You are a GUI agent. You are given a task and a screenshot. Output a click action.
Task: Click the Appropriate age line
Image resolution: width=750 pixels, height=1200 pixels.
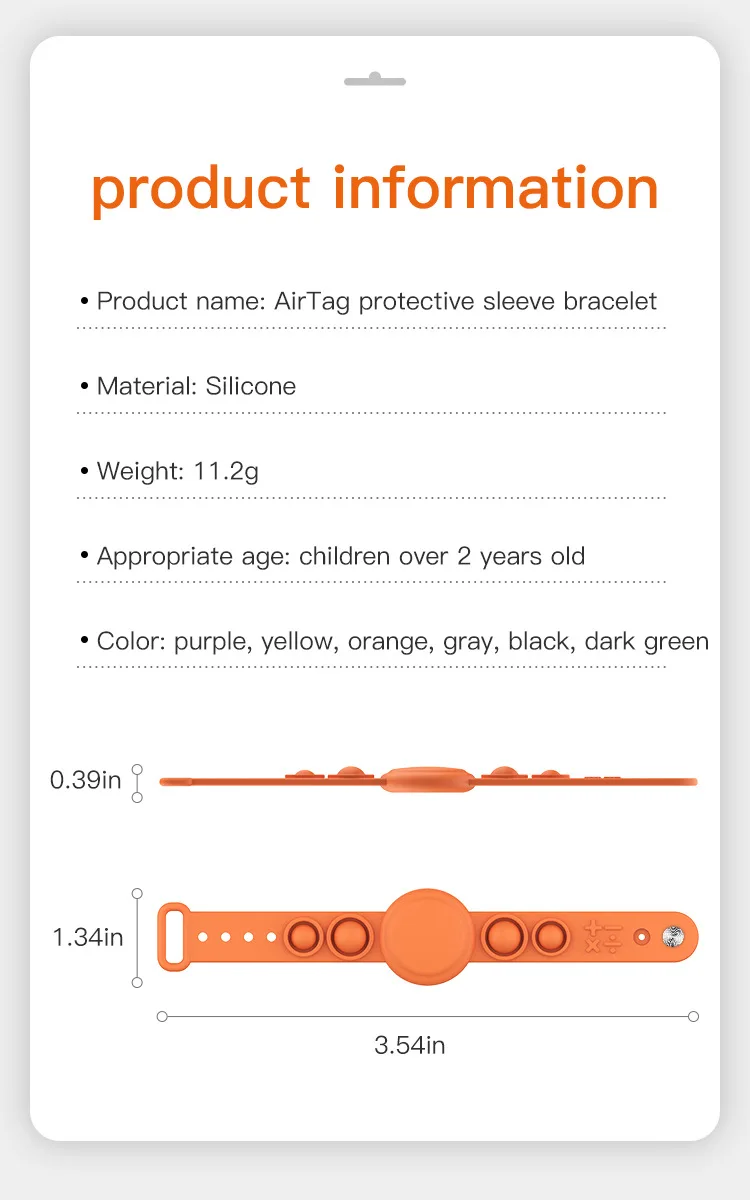(332, 556)
